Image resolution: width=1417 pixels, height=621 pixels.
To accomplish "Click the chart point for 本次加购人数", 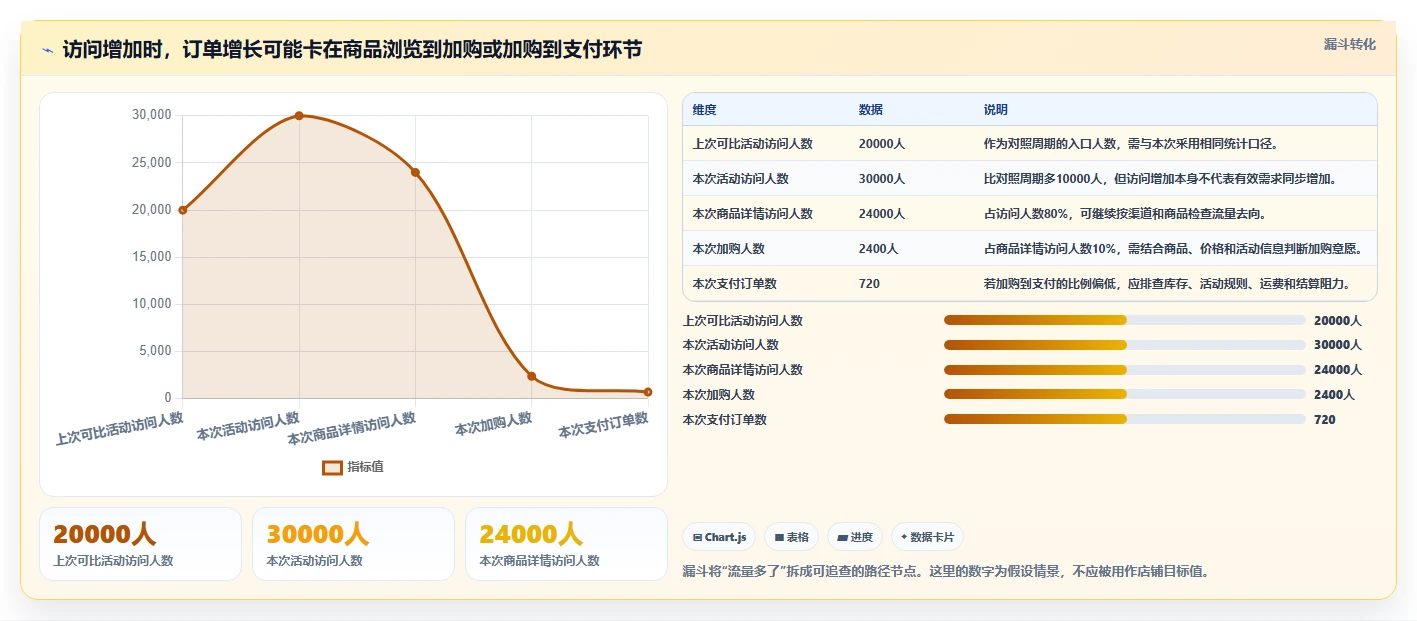I will (x=532, y=376).
